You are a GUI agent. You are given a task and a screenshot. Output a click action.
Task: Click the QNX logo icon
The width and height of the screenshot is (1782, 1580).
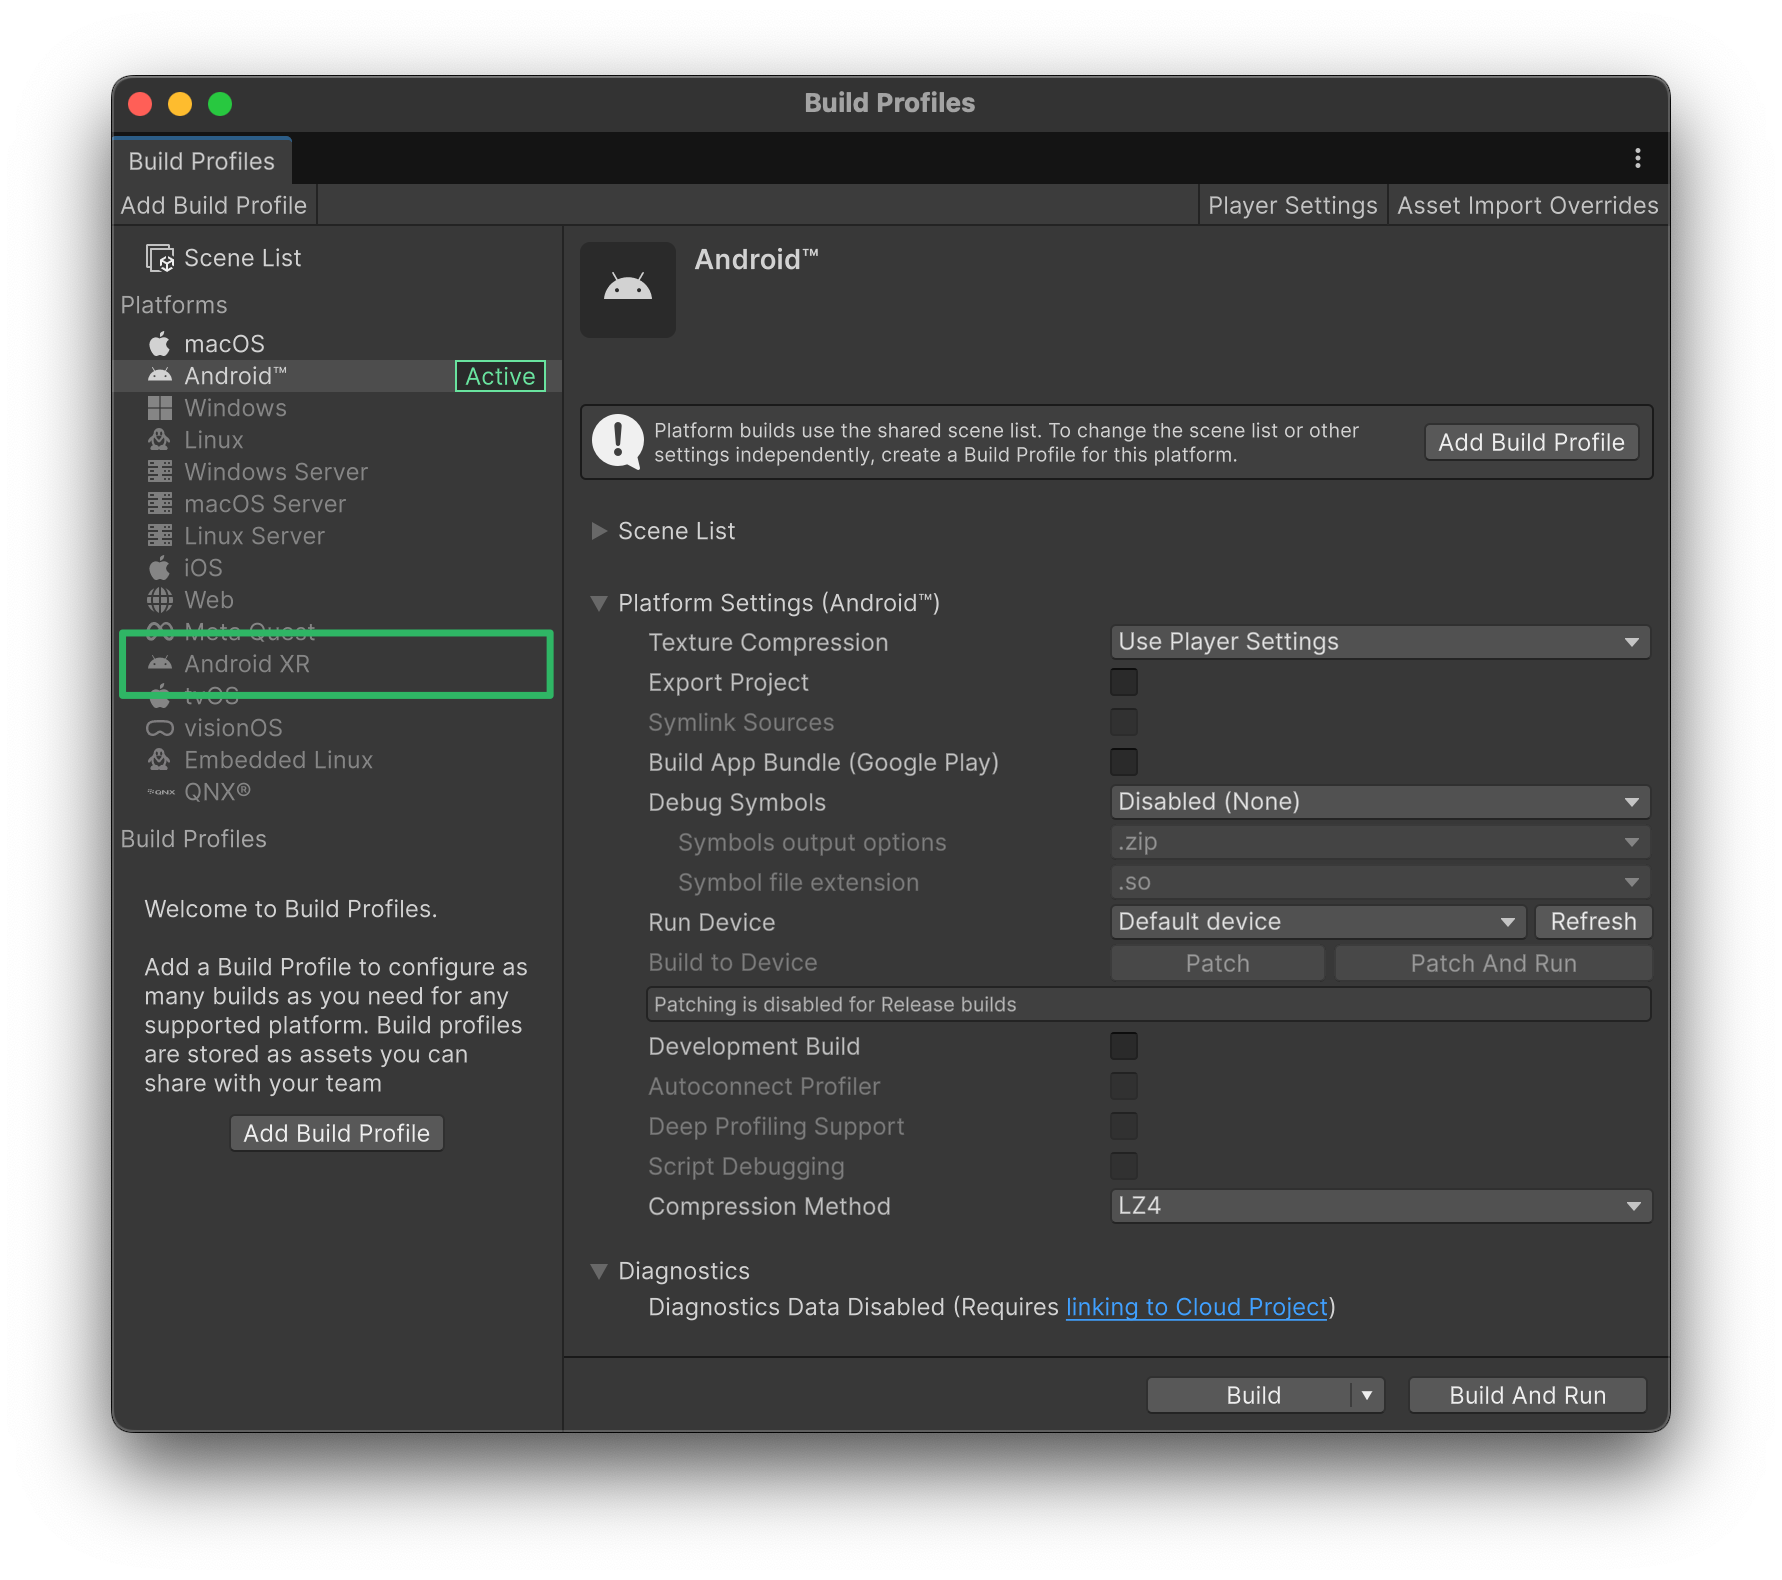click(160, 792)
